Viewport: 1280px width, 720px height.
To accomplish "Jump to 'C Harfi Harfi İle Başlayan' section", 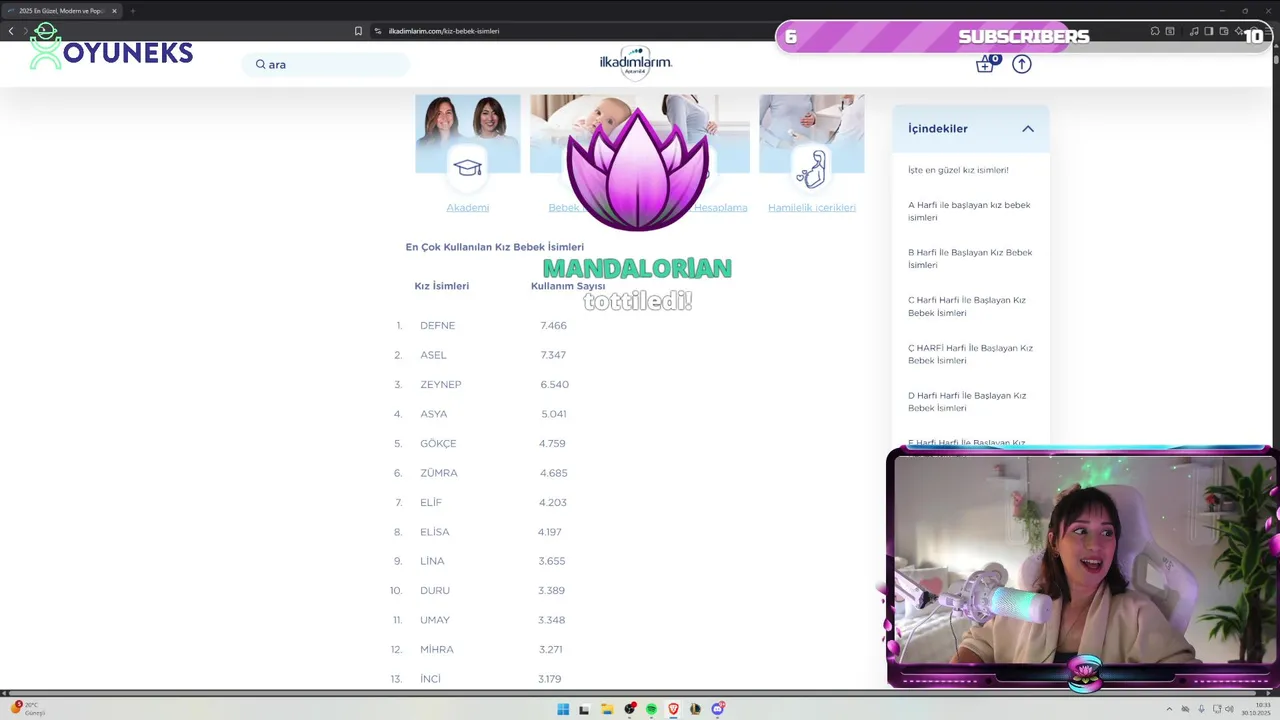I will (x=967, y=306).
